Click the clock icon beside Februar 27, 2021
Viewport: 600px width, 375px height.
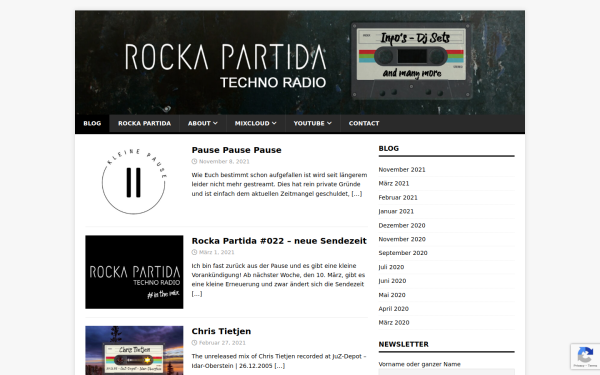194,343
